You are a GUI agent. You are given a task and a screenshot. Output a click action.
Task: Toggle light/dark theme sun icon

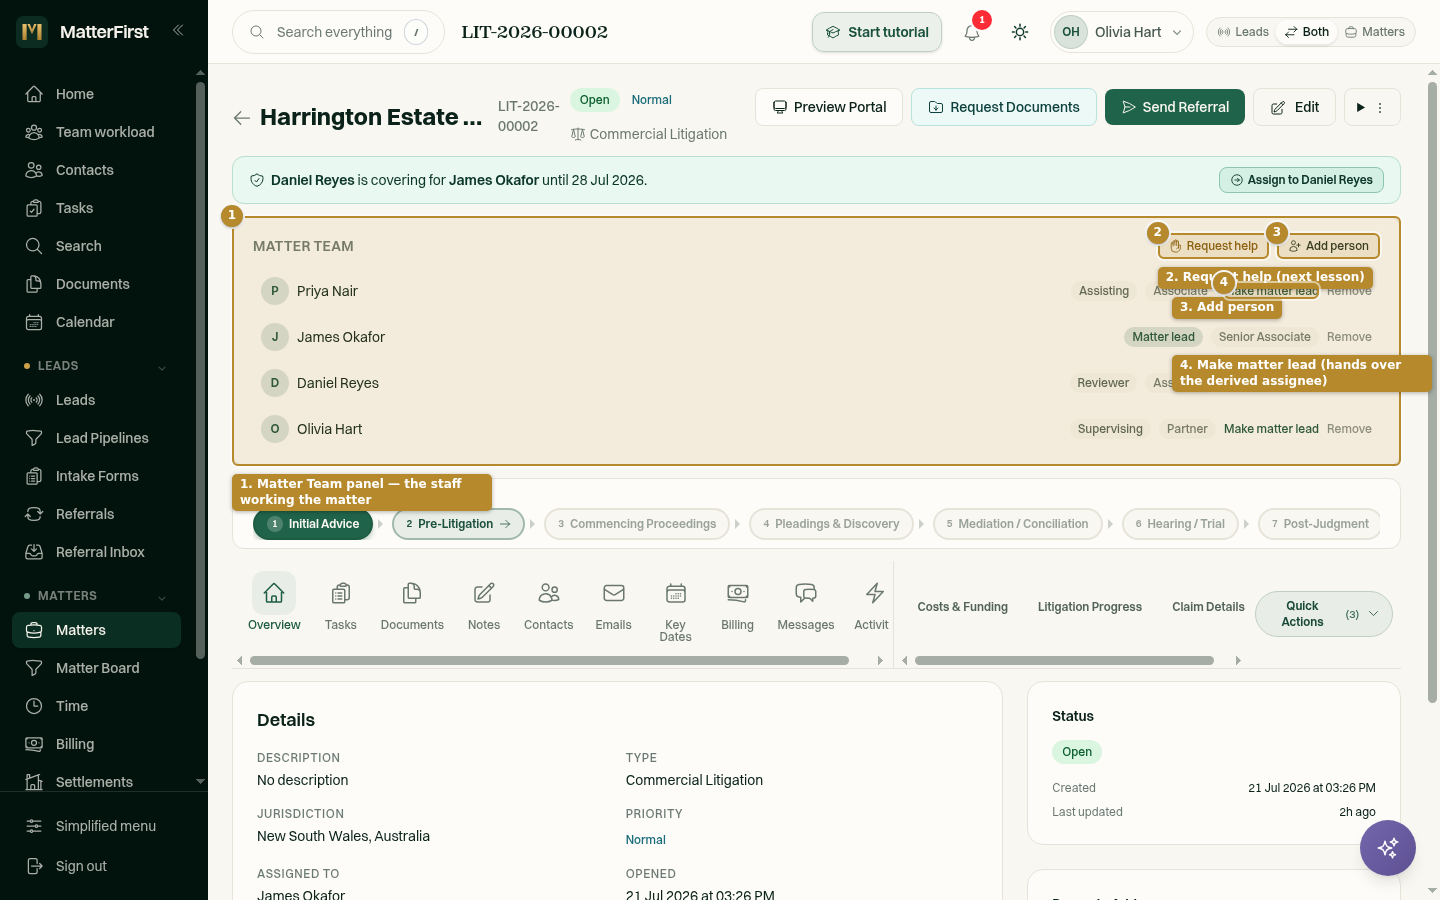pos(1020,32)
